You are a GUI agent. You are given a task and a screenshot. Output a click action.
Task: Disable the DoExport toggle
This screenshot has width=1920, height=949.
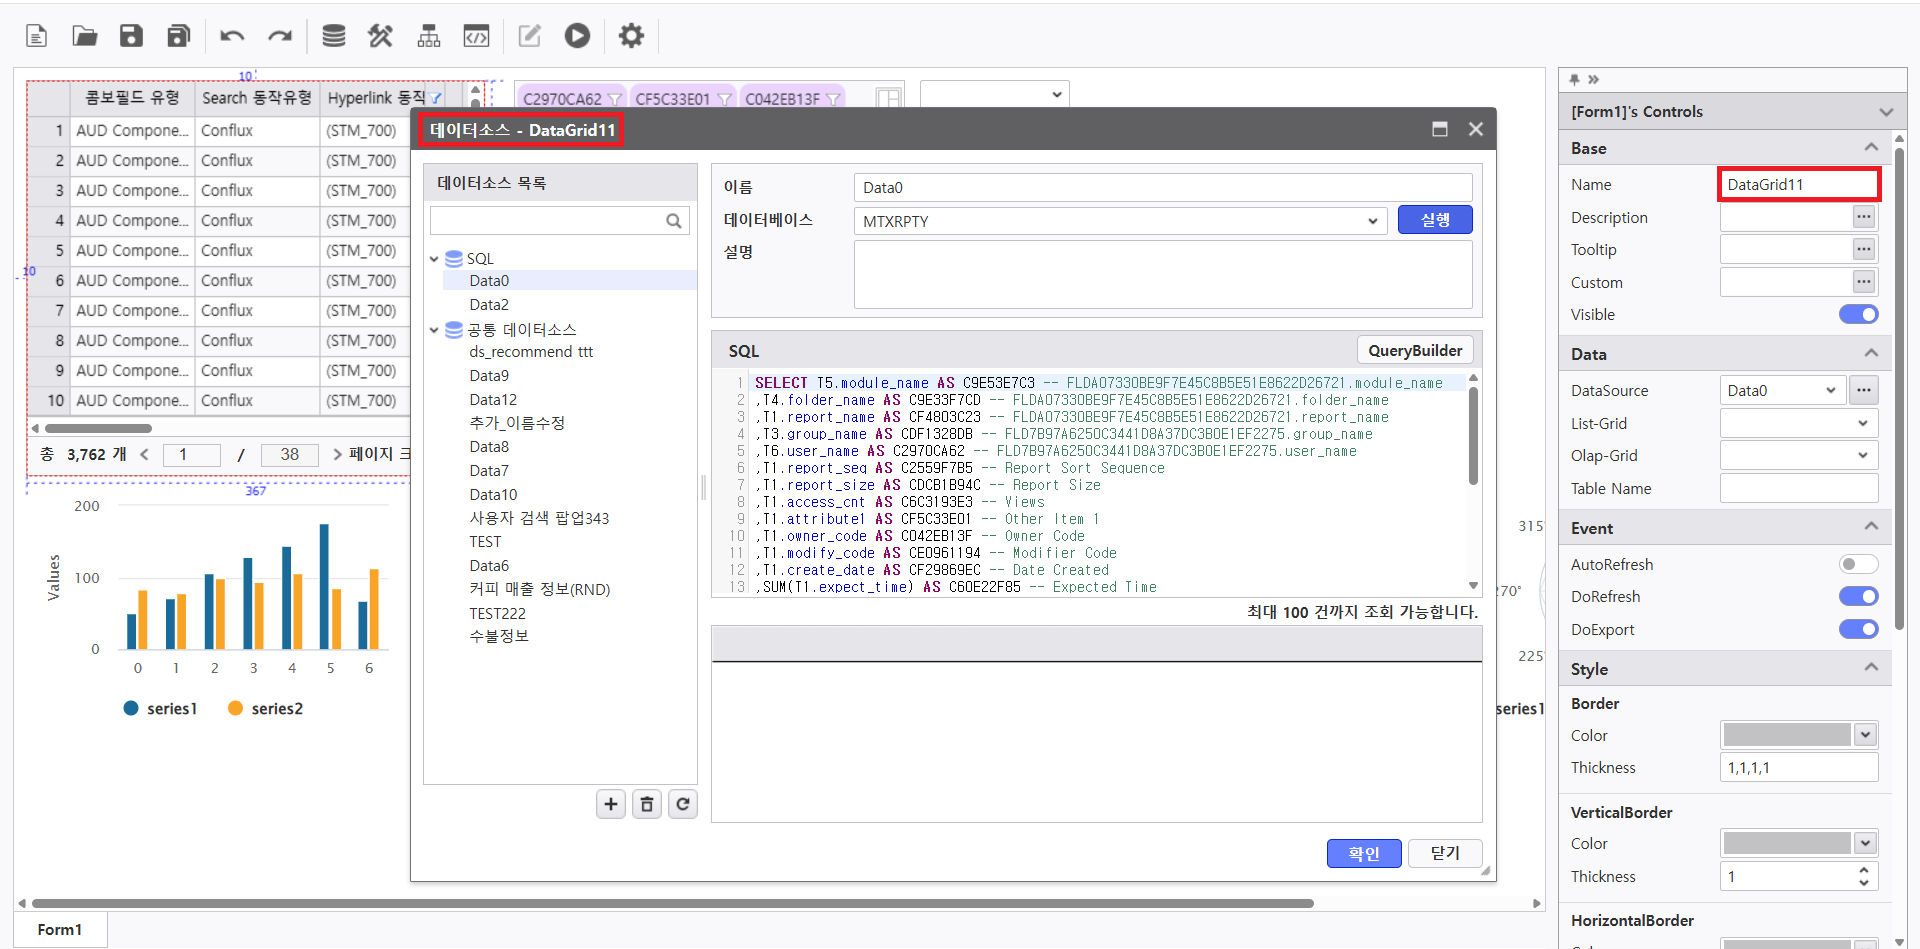click(1858, 630)
